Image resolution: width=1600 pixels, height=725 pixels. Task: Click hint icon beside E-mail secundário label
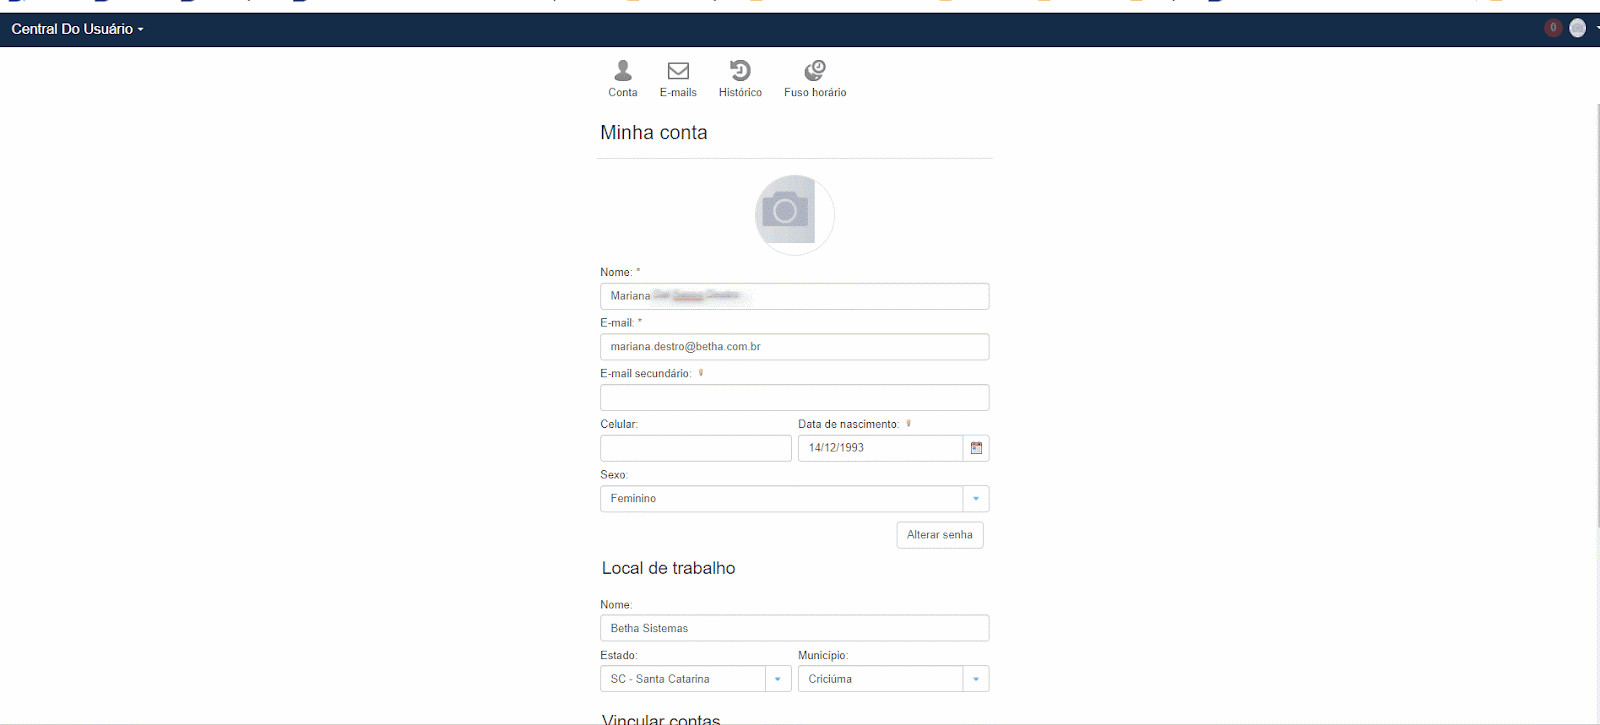pos(701,373)
